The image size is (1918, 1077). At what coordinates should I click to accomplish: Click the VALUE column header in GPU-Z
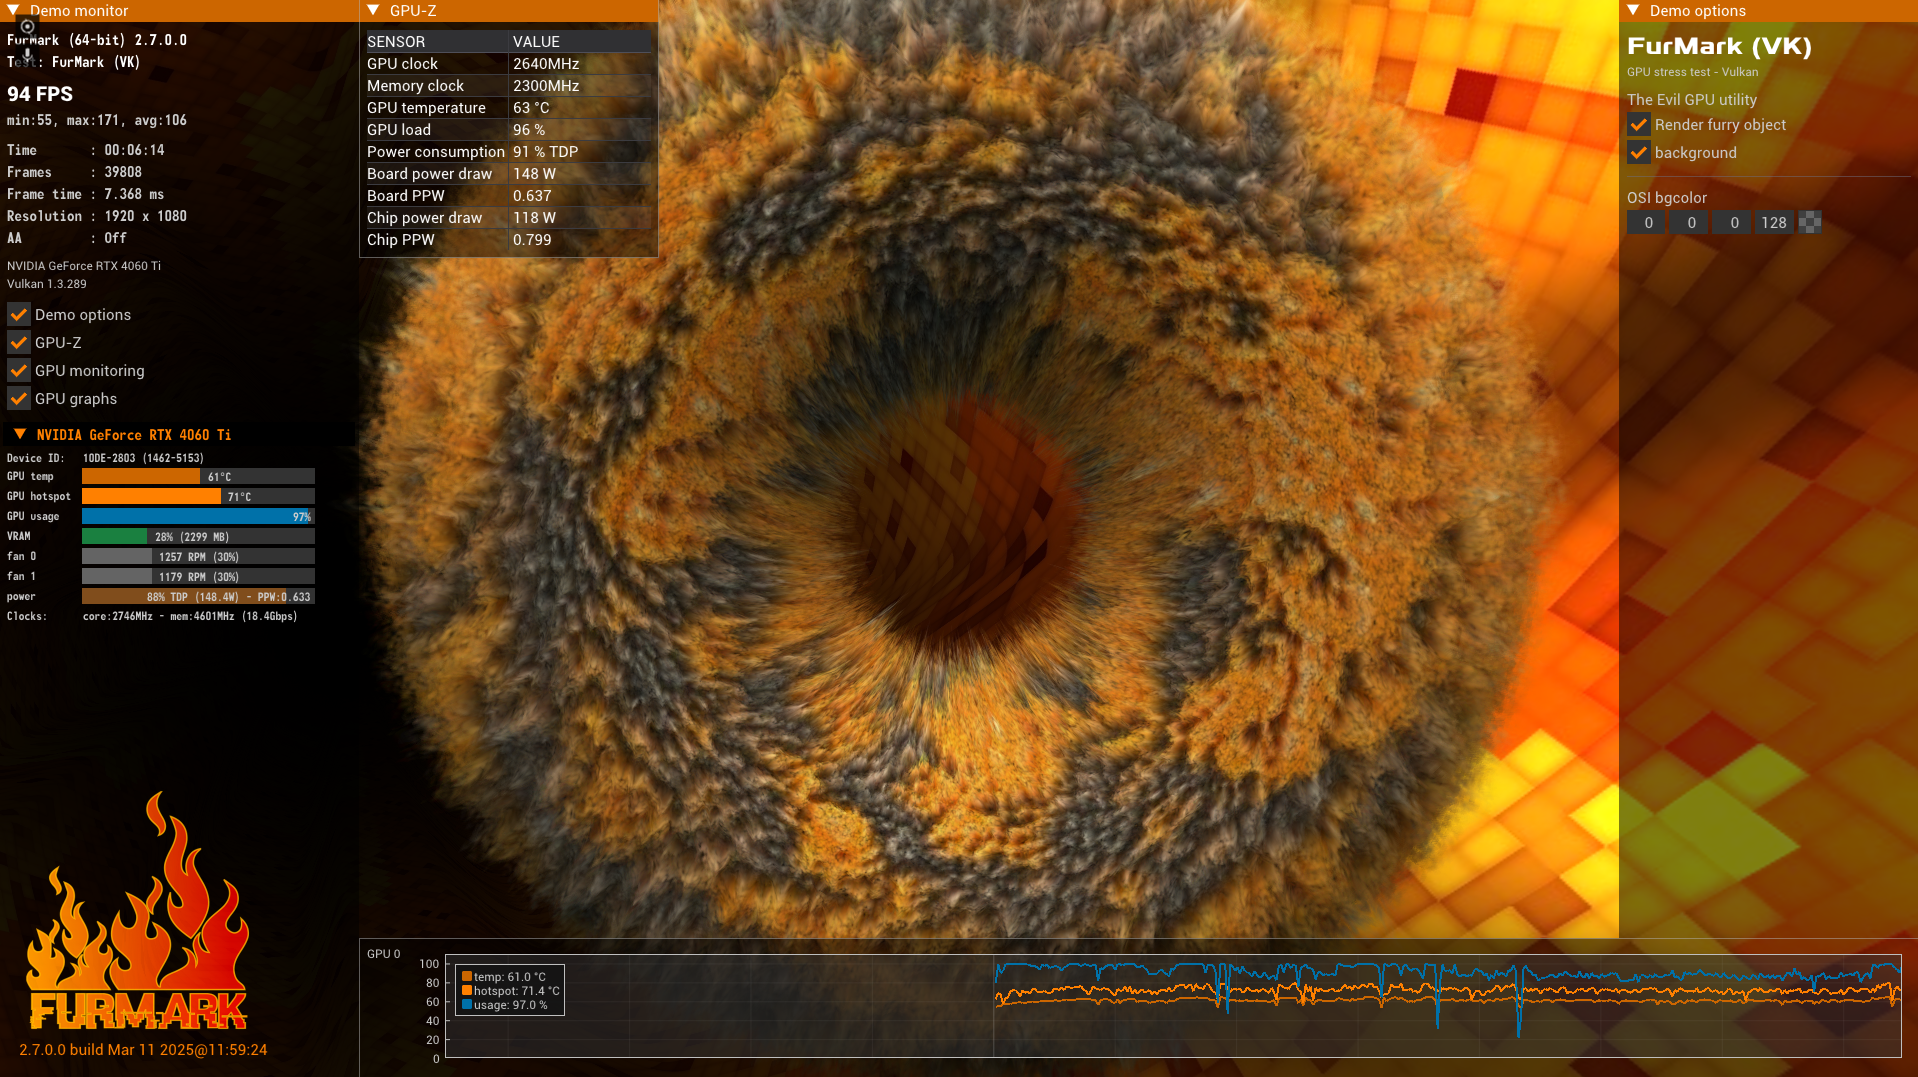point(536,41)
